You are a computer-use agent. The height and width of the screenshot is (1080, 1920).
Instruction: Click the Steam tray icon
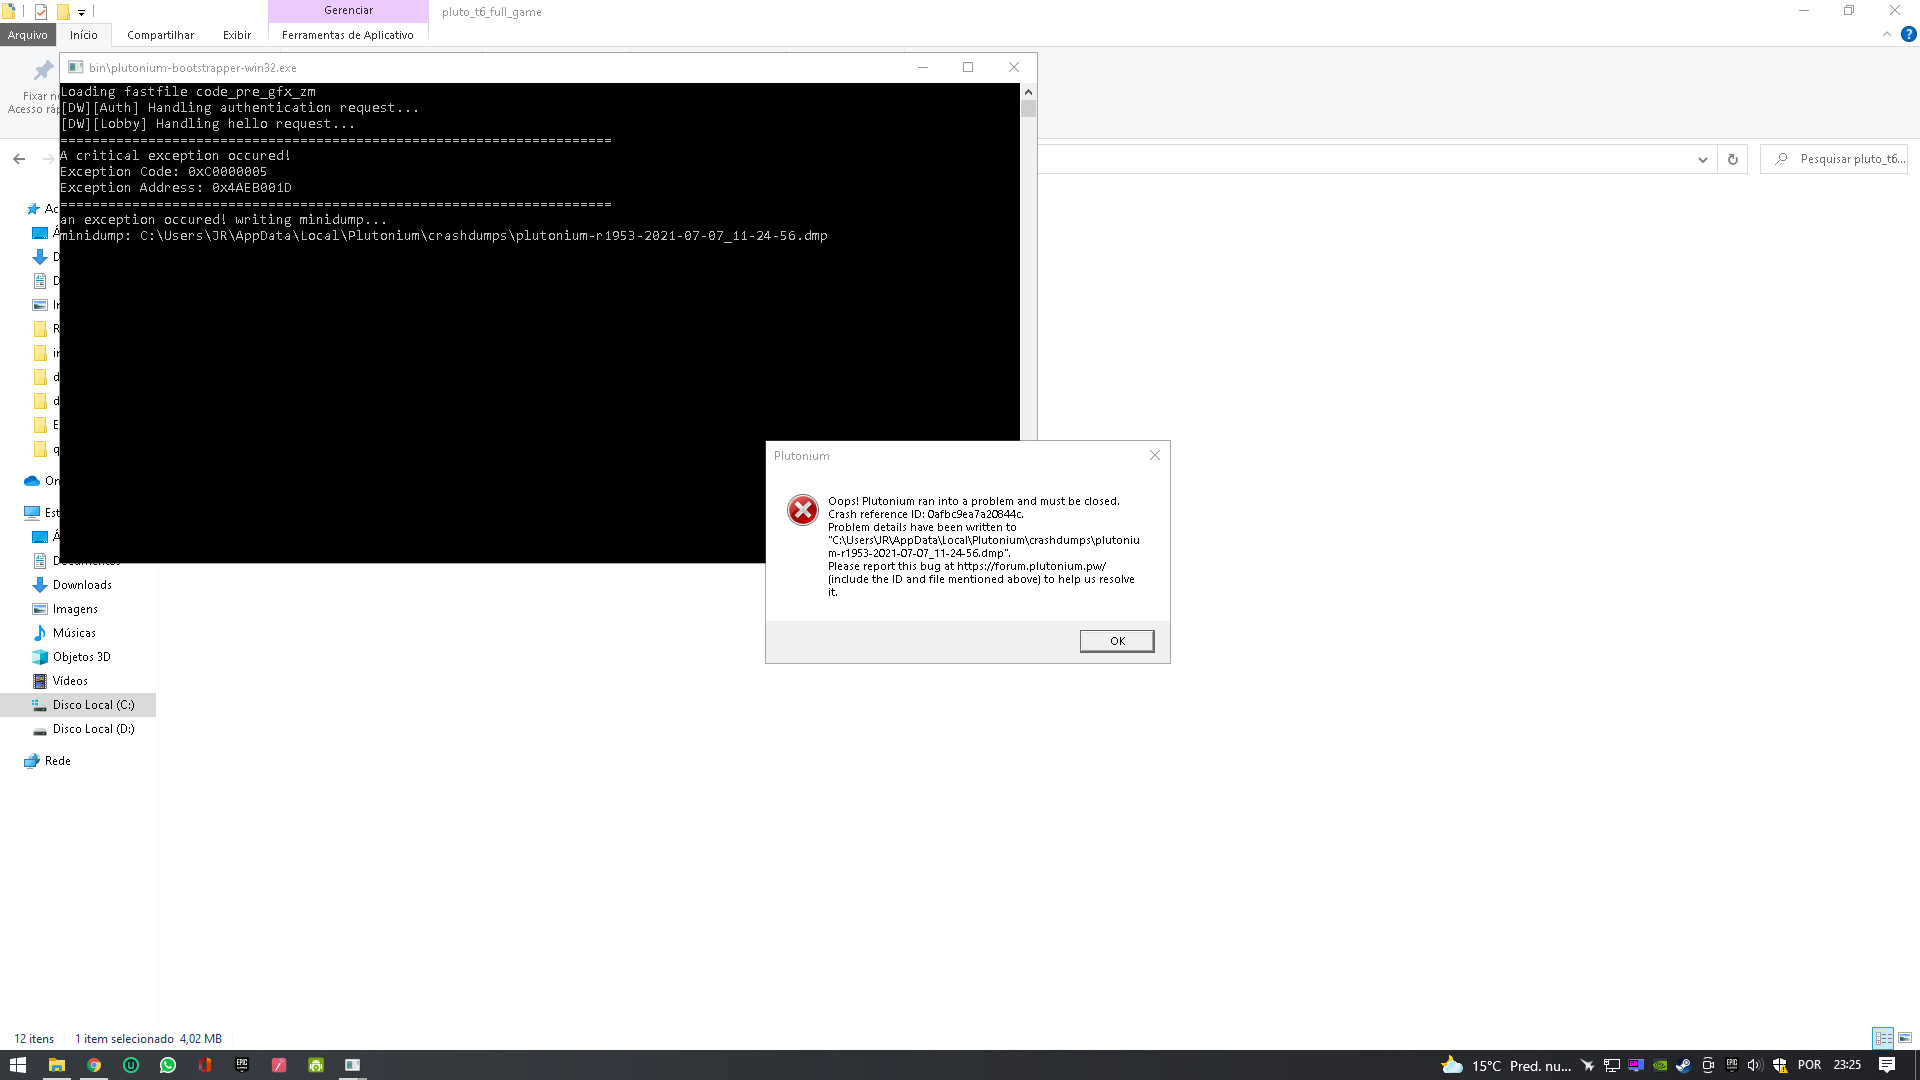(x=1683, y=1065)
